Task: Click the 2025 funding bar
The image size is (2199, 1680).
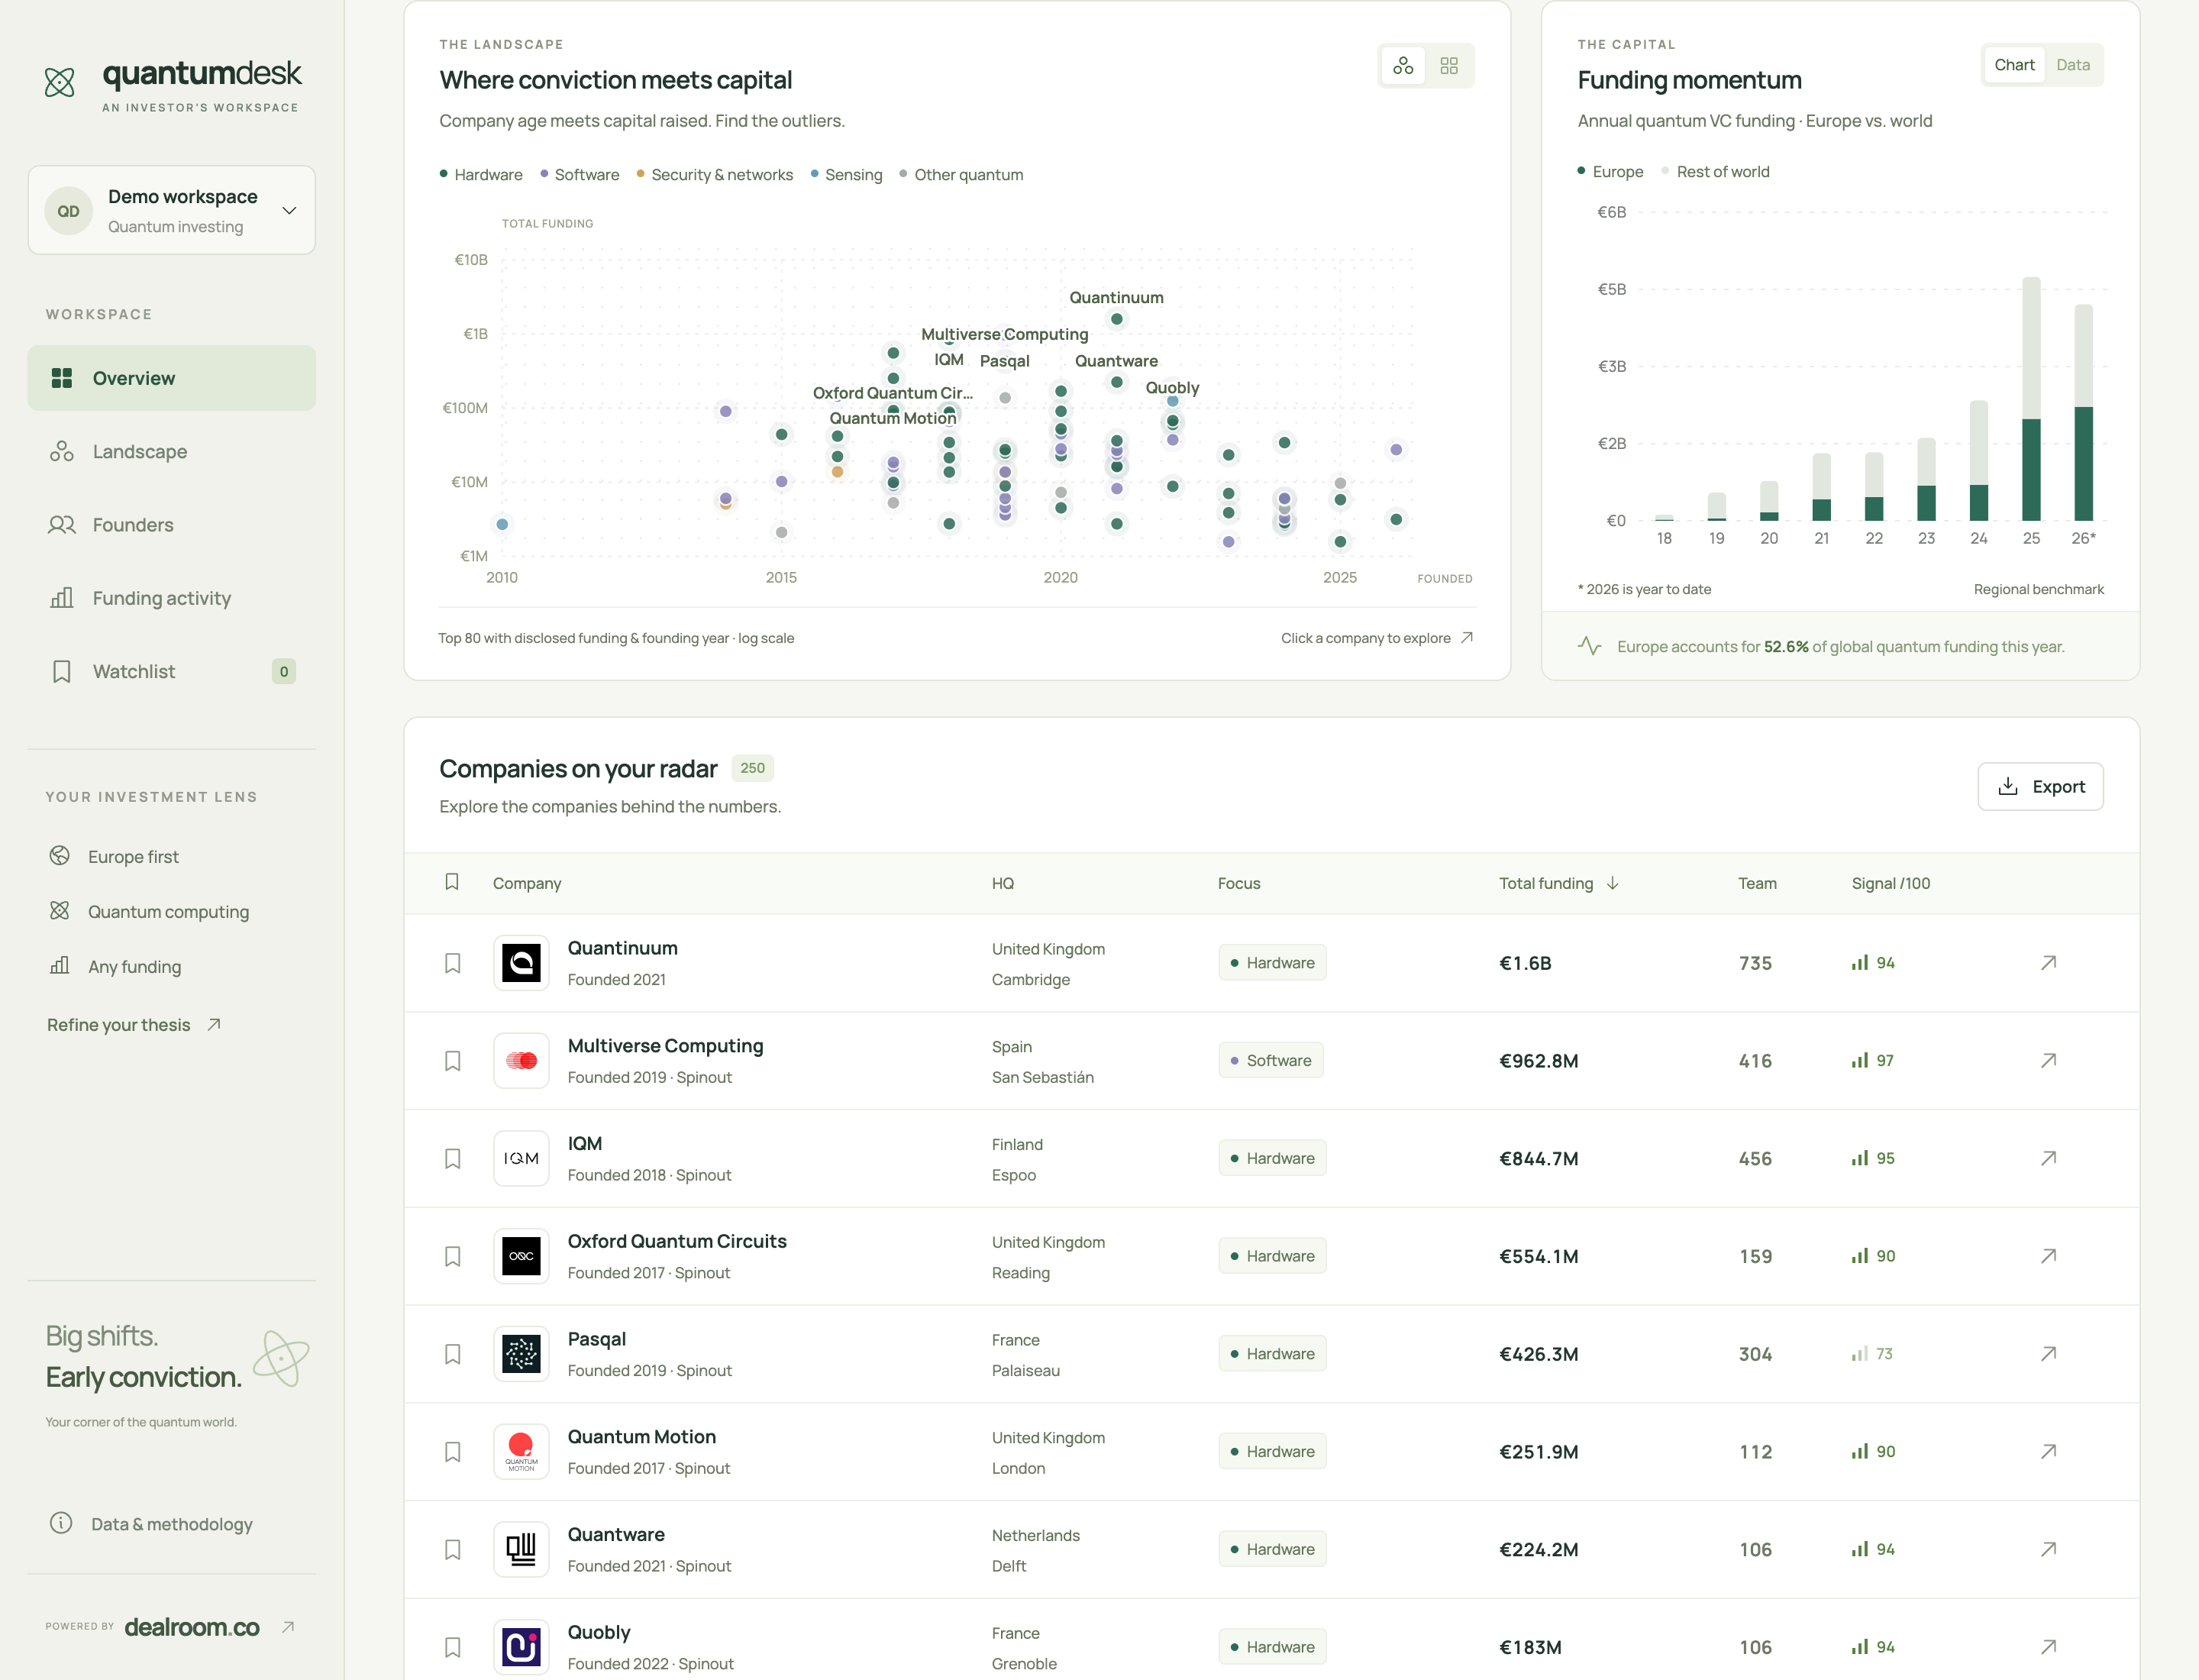Action: 2031,398
